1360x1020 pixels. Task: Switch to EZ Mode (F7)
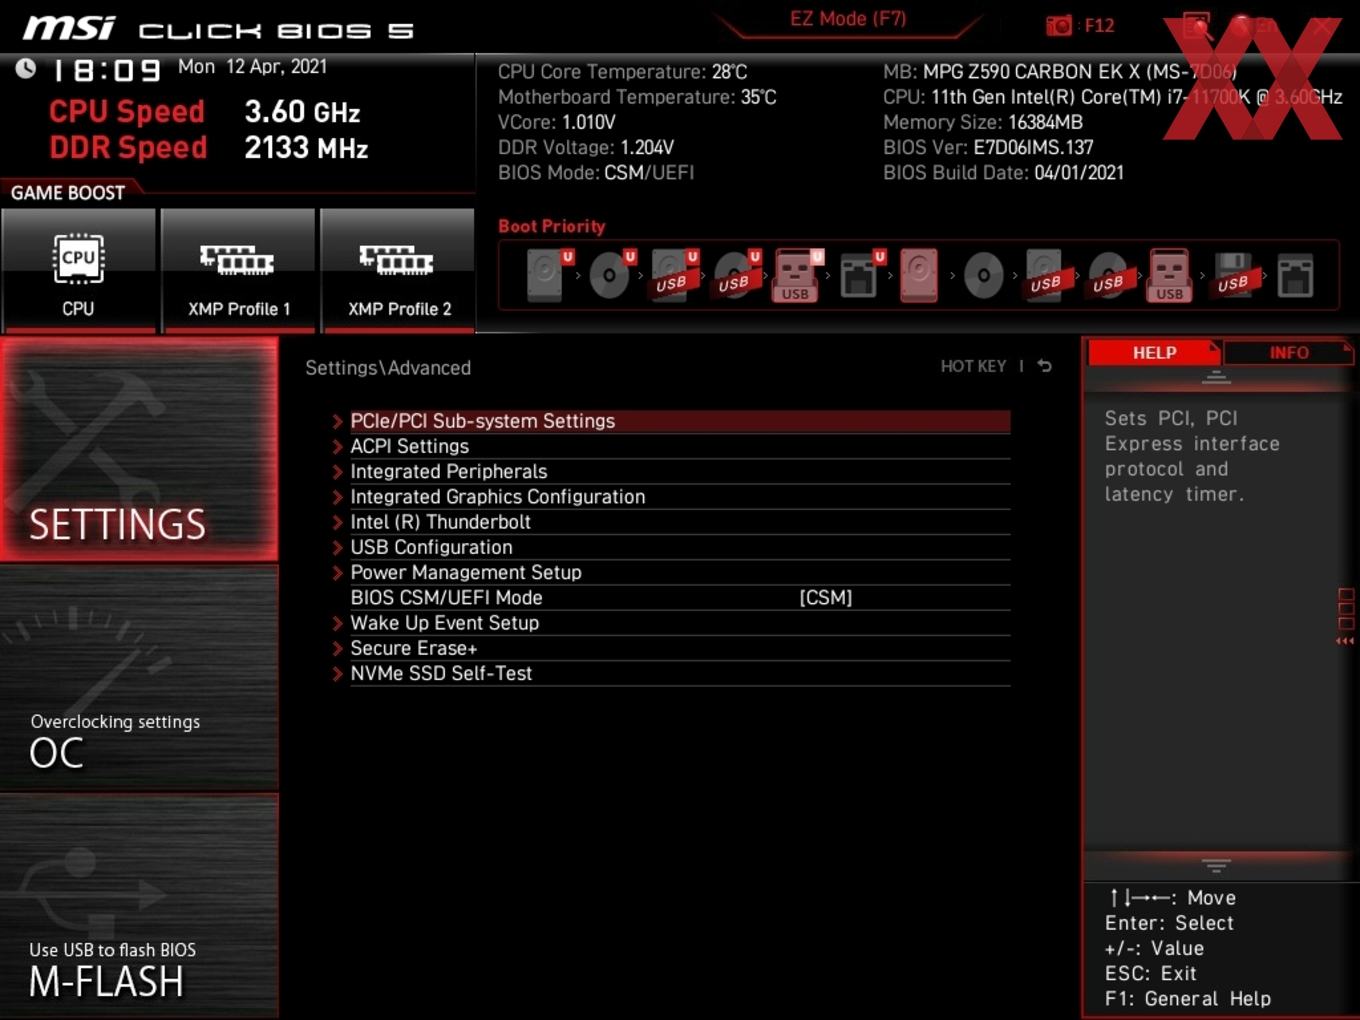848,19
